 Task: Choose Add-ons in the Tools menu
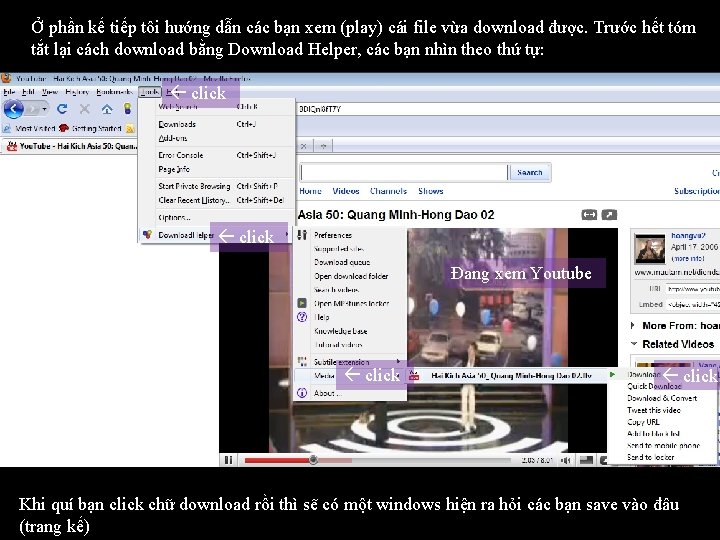216,138
